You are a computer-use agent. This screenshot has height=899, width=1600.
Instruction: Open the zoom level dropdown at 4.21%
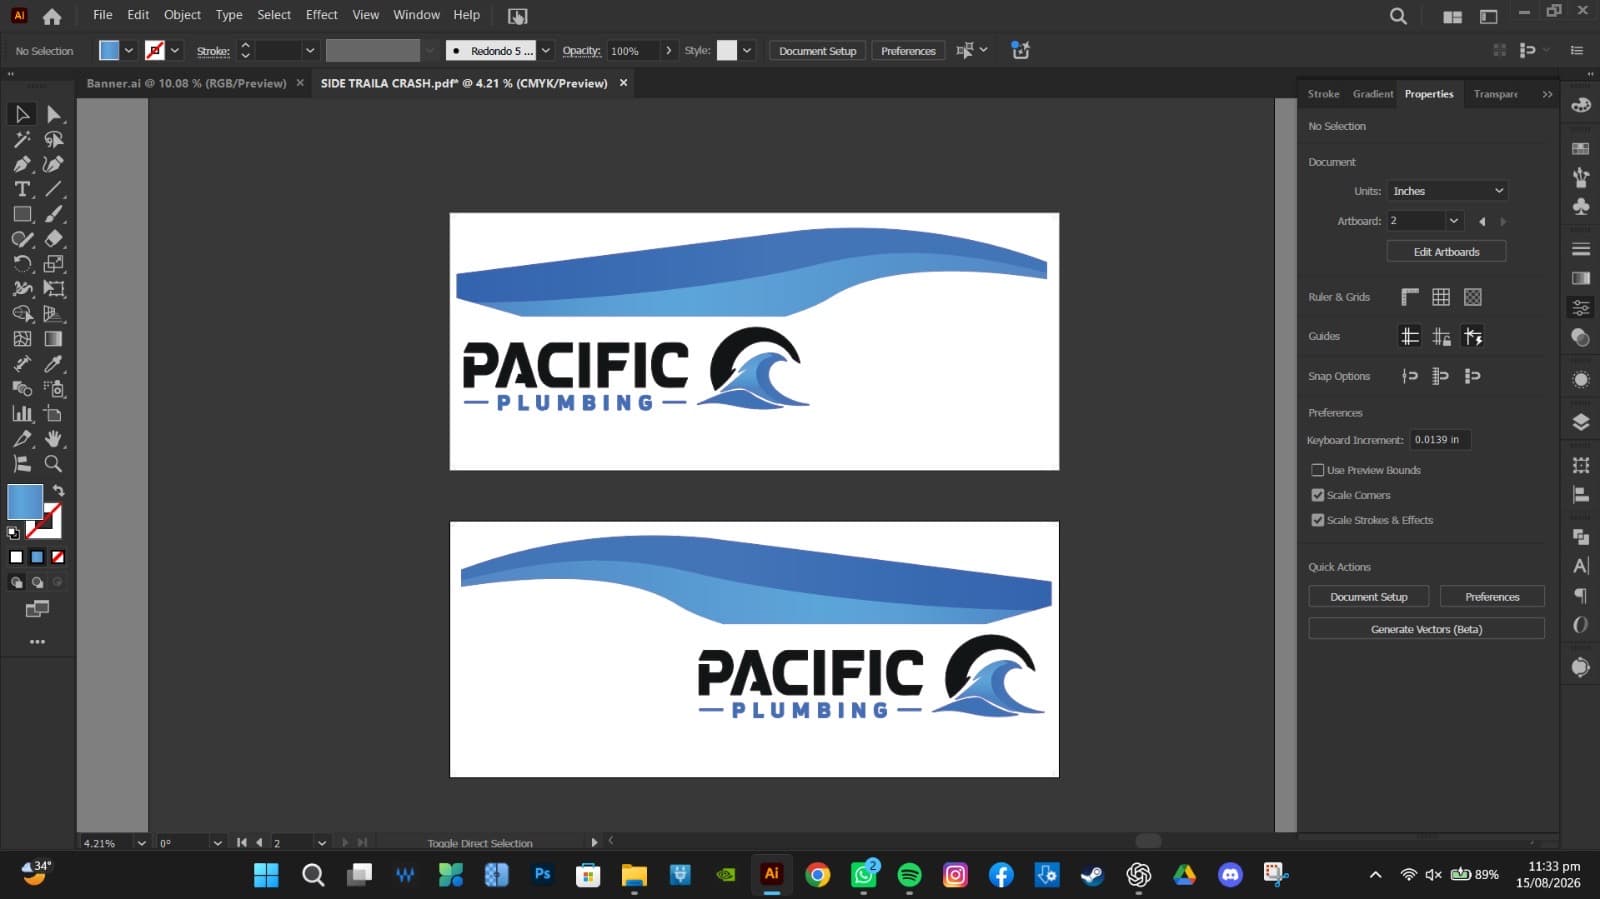point(141,843)
